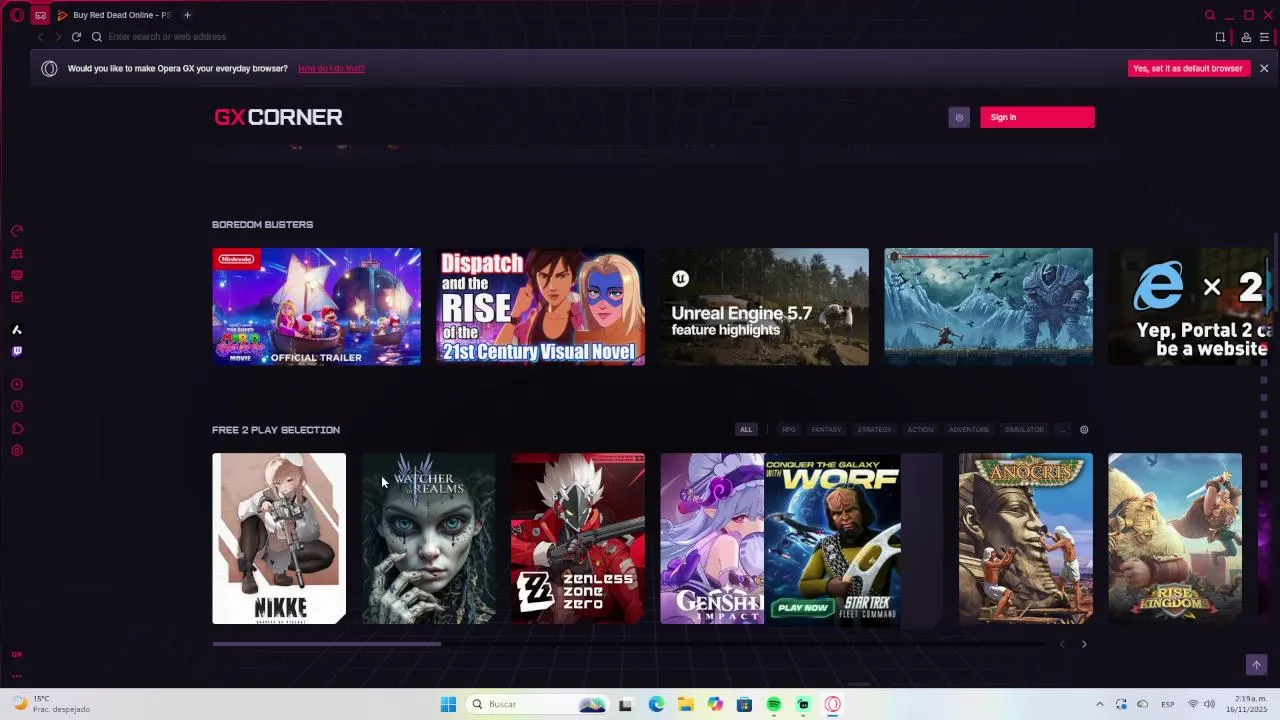The image size is (1280, 720).
Task: Filter games by SIMULATOR
Action: 1024,430
